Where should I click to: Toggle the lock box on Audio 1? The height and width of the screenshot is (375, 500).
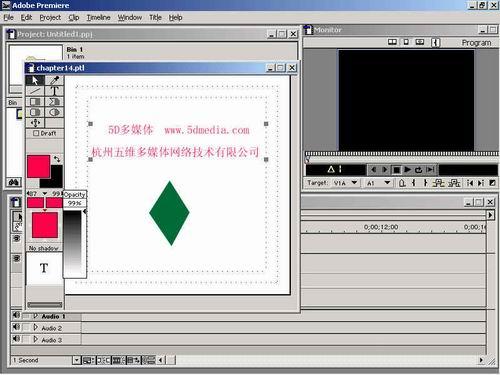pyautogui.click(x=26, y=316)
